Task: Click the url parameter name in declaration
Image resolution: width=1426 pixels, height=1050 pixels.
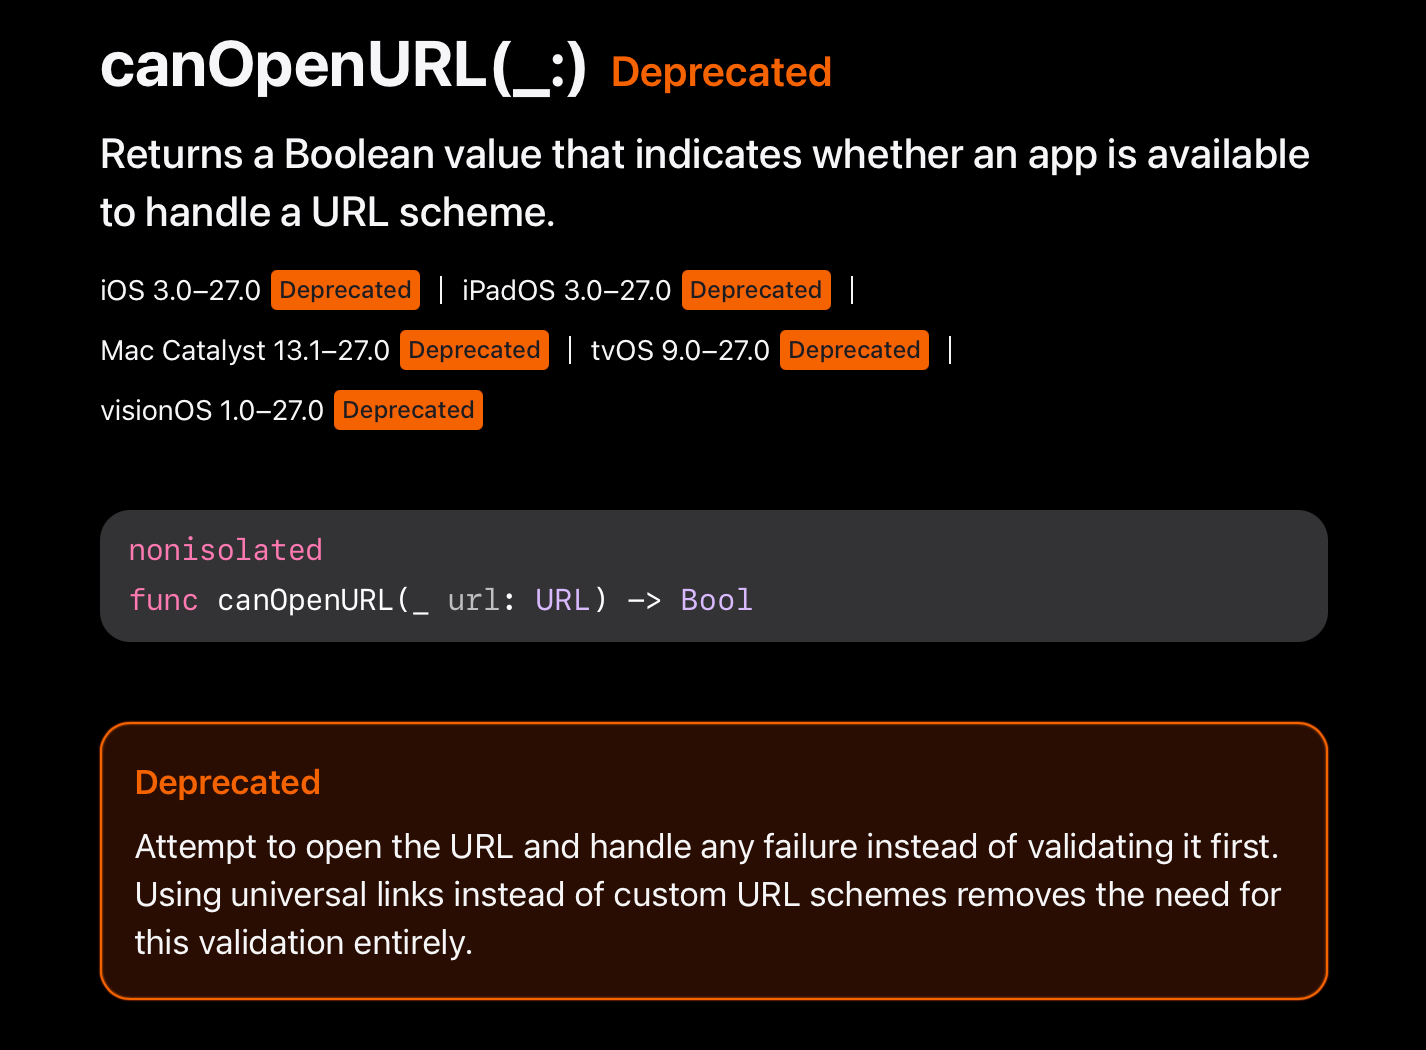Action: pos(473,600)
